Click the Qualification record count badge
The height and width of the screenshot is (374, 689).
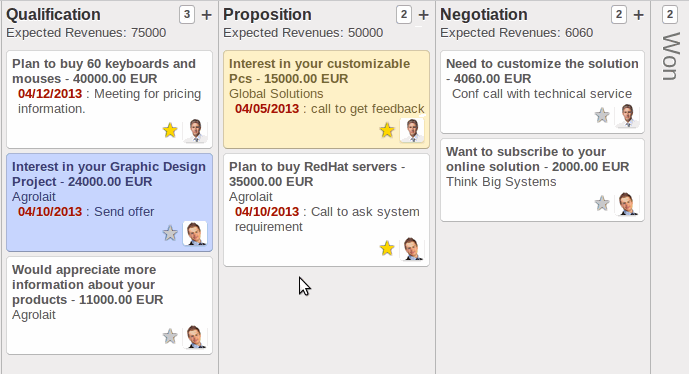tap(187, 15)
